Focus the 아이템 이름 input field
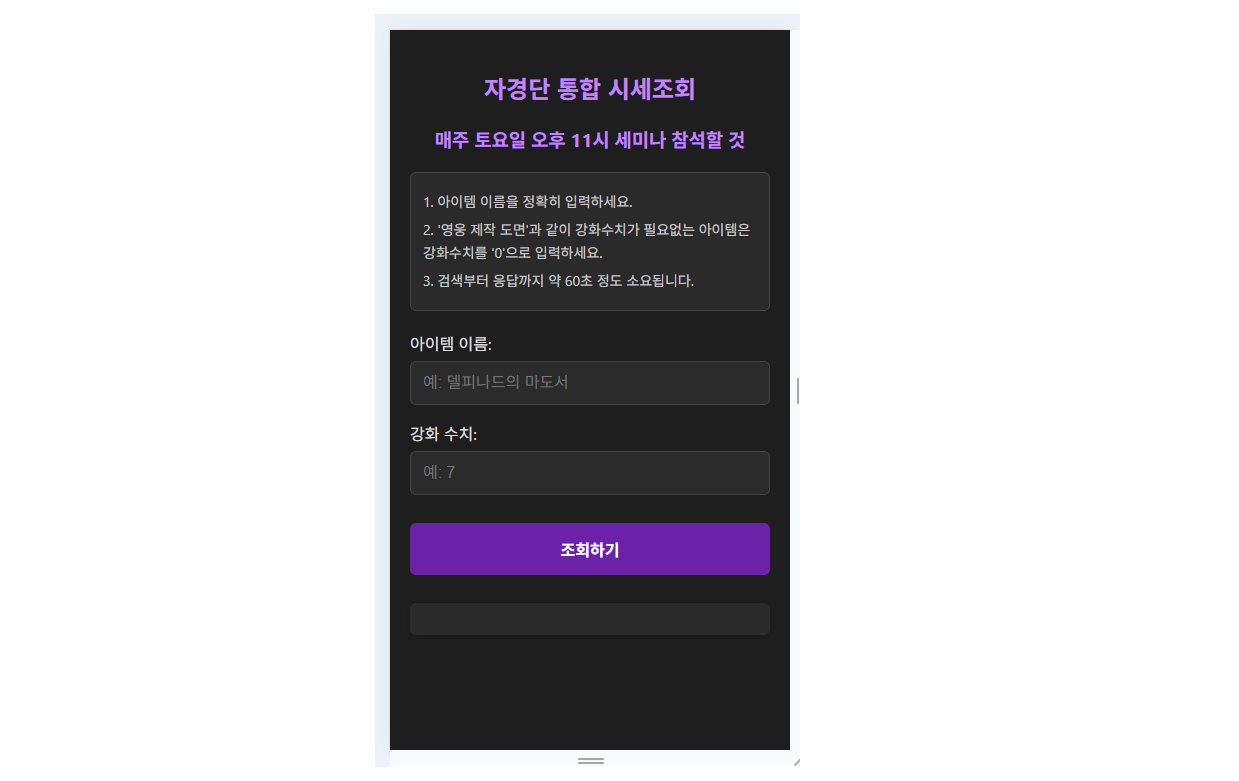Image resolution: width=1239 pixels, height=781 pixels. click(590, 383)
